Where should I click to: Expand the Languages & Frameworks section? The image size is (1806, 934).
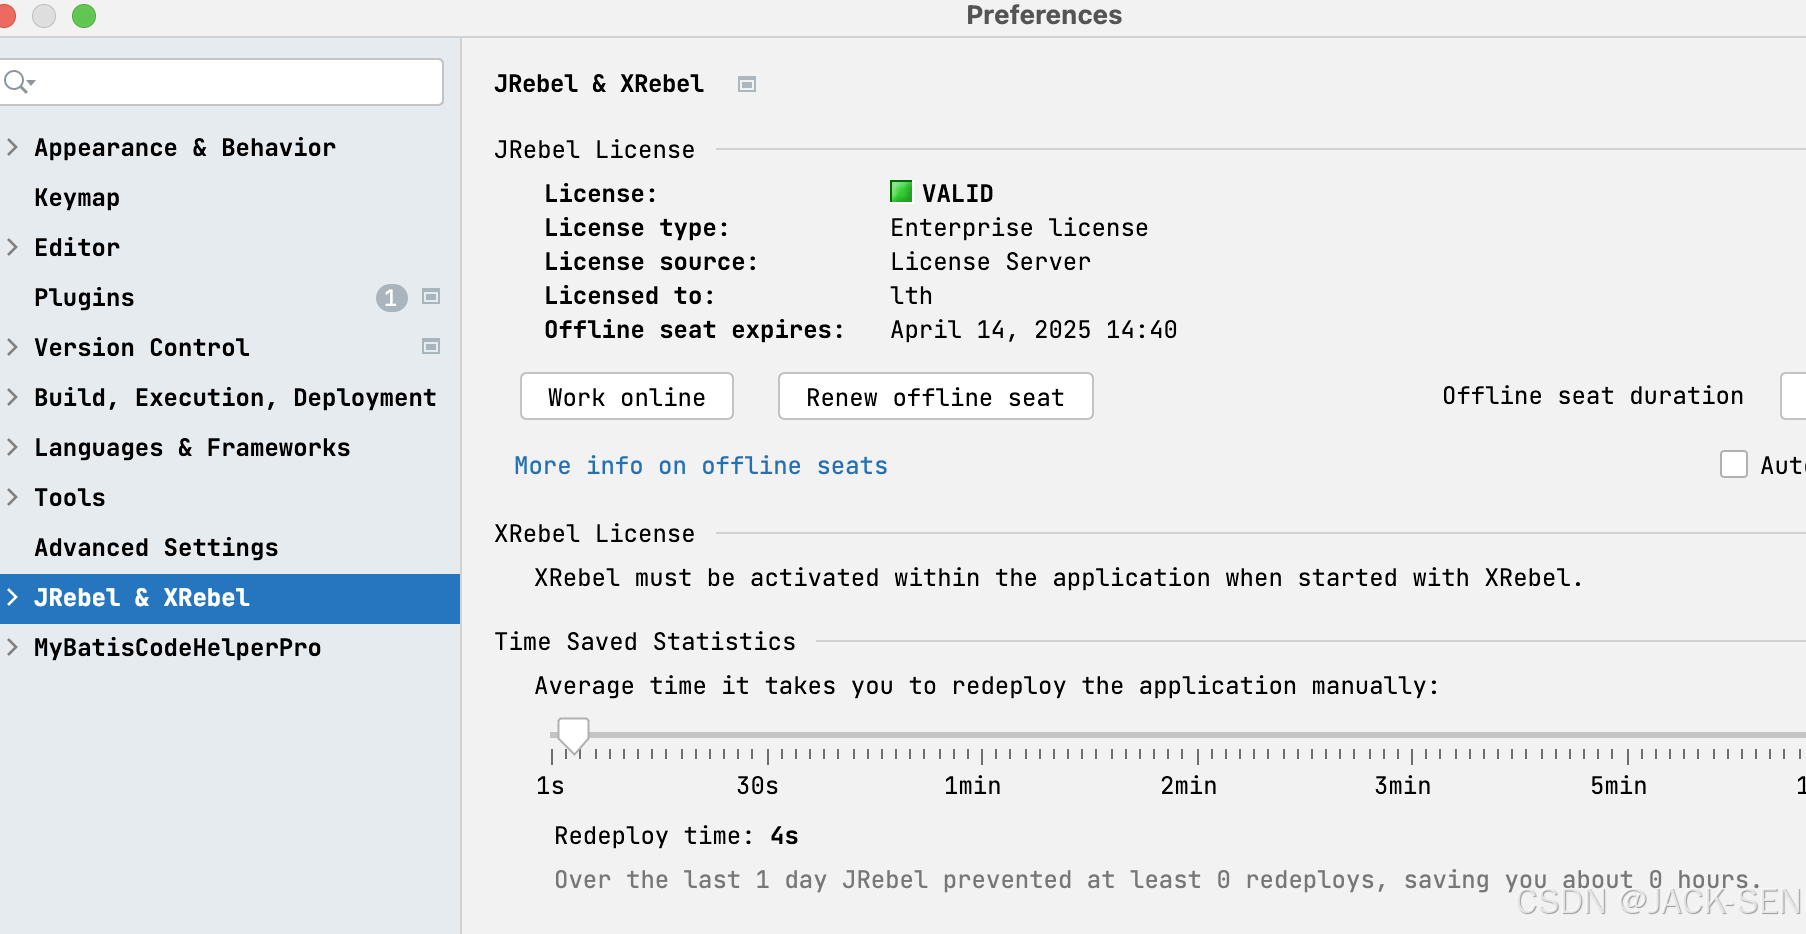(13, 447)
